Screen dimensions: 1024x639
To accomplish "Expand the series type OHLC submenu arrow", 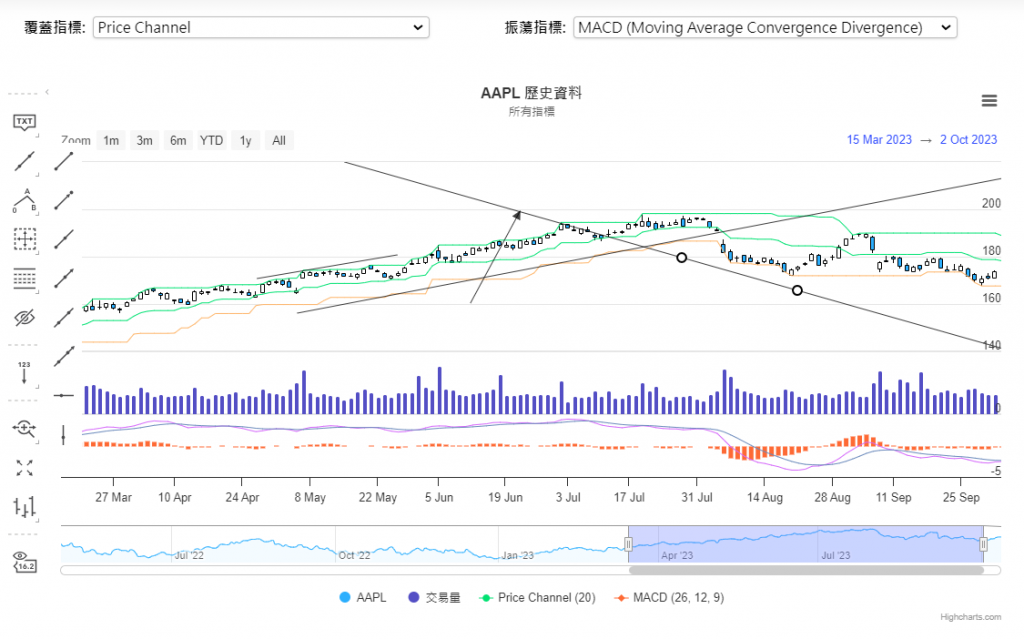I will [x=38, y=521].
